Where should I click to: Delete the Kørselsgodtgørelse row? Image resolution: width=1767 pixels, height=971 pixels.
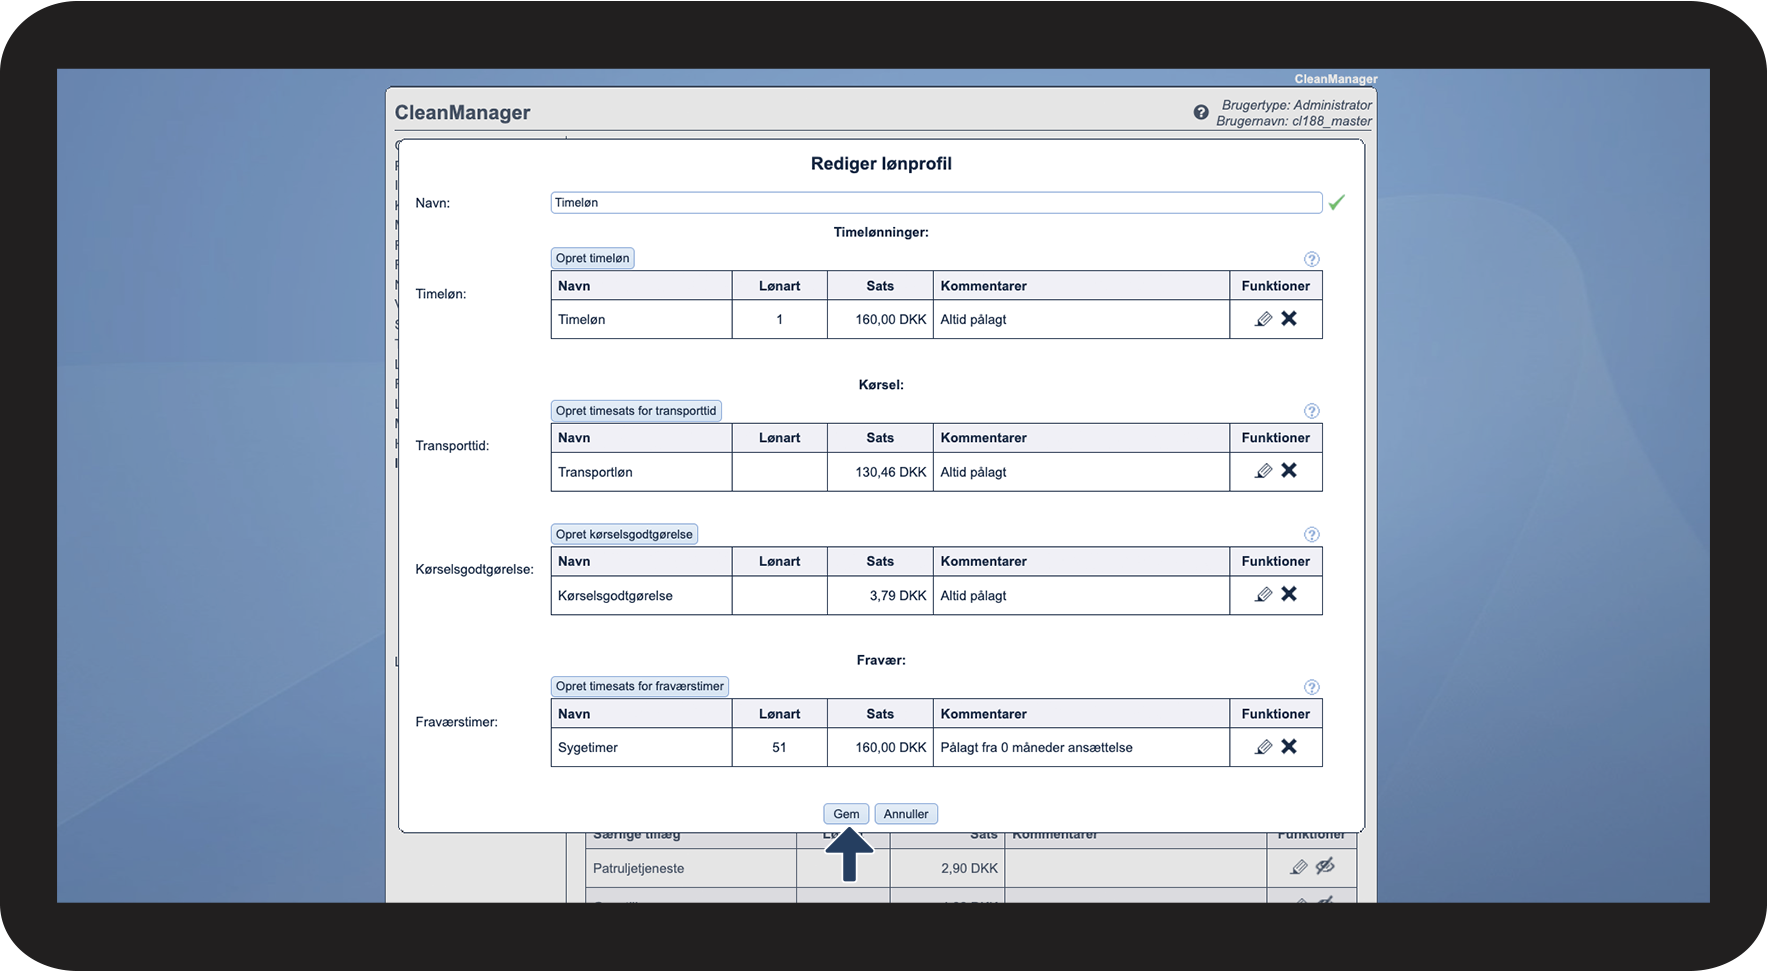(x=1289, y=594)
